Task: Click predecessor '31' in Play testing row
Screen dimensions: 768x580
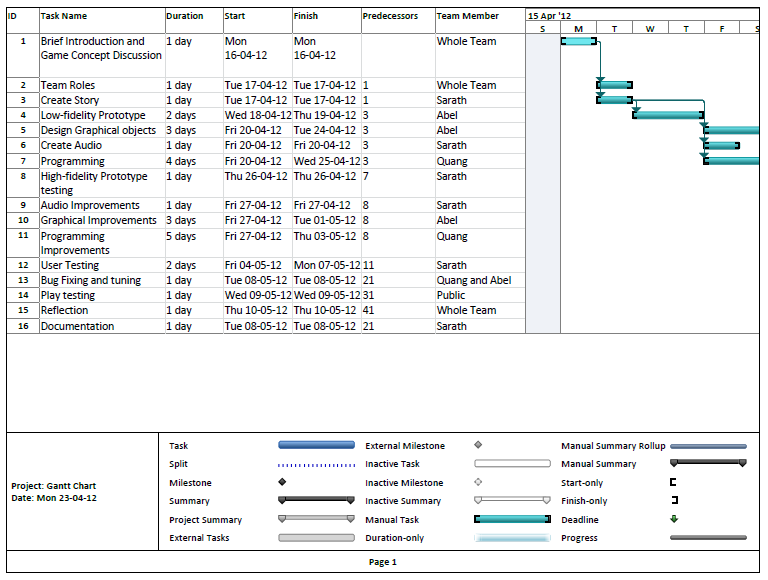Action: (x=368, y=295)
